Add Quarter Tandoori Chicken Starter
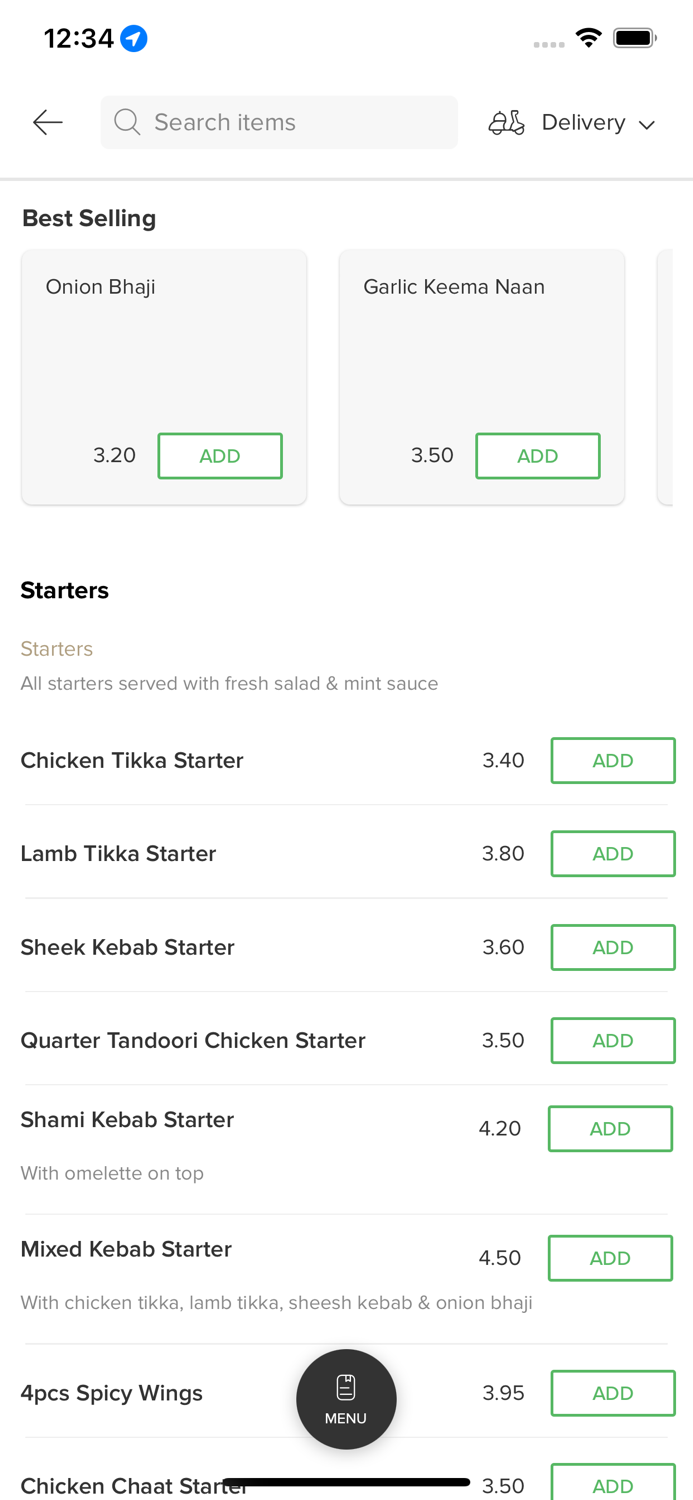 pyautogui.click(x=612, y=1041)
